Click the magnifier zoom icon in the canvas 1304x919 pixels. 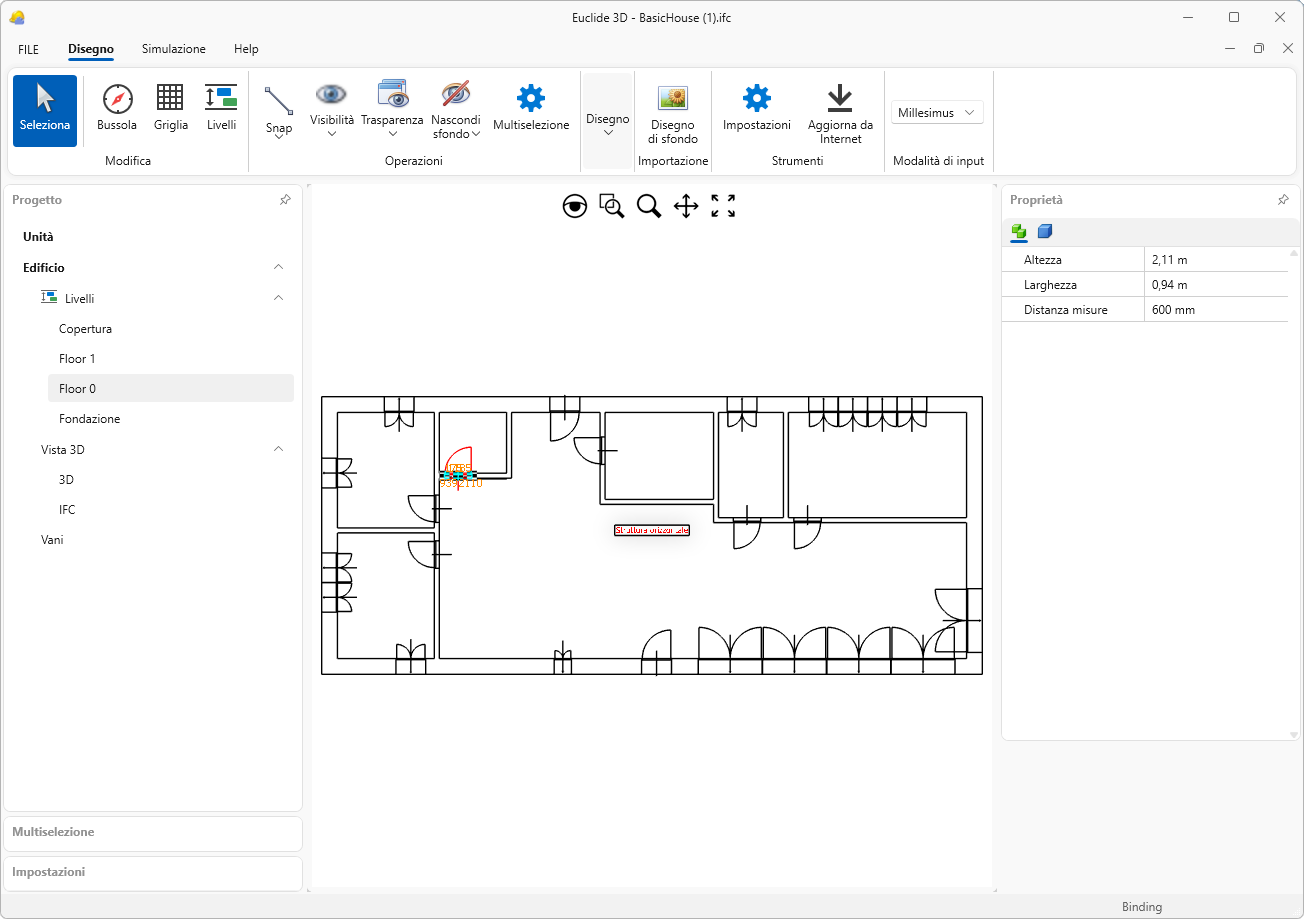[x=649, y=207]
